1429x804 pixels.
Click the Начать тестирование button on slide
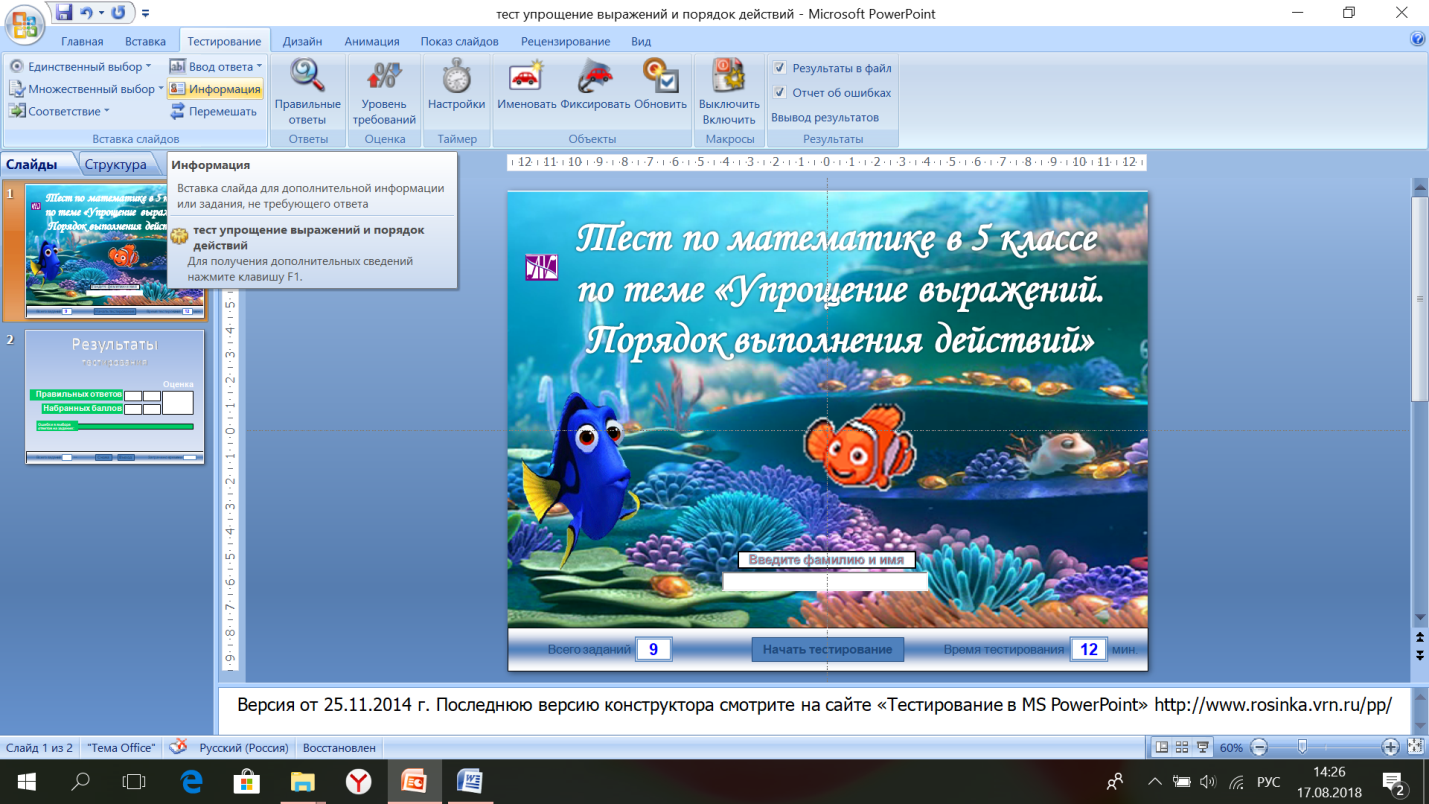coord(827,649)
